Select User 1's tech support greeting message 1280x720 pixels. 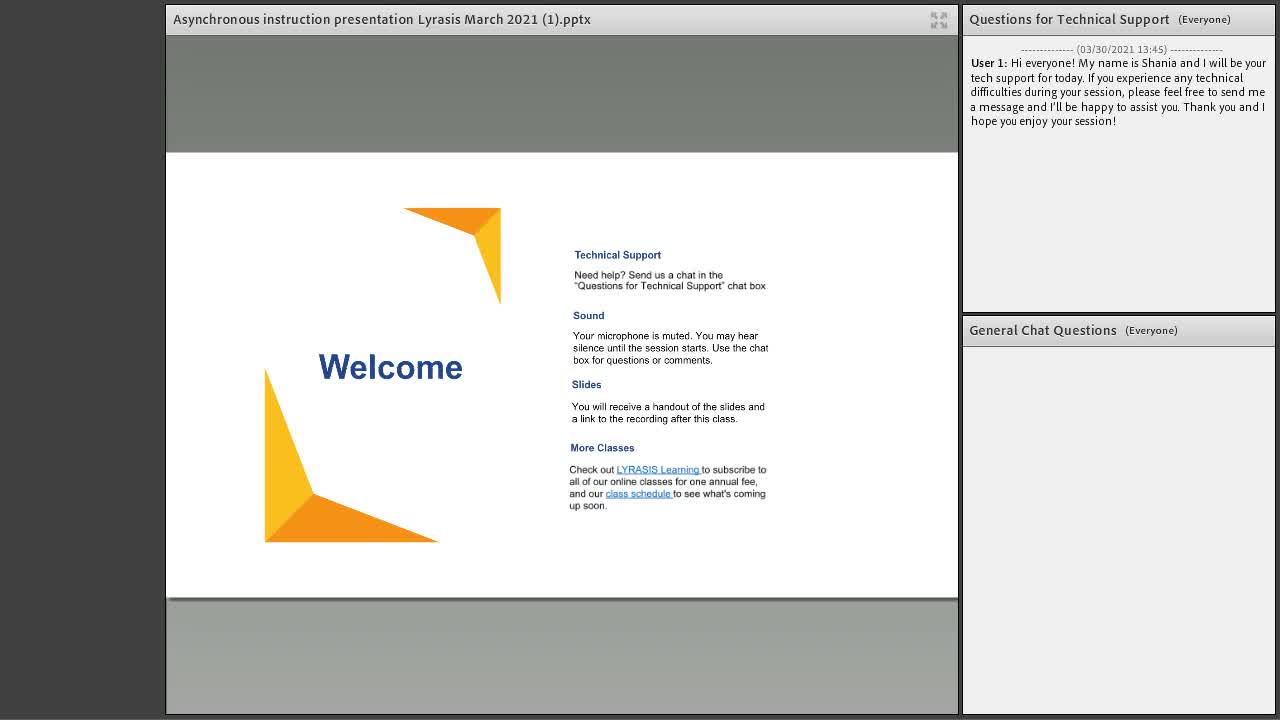[1118, 92]
